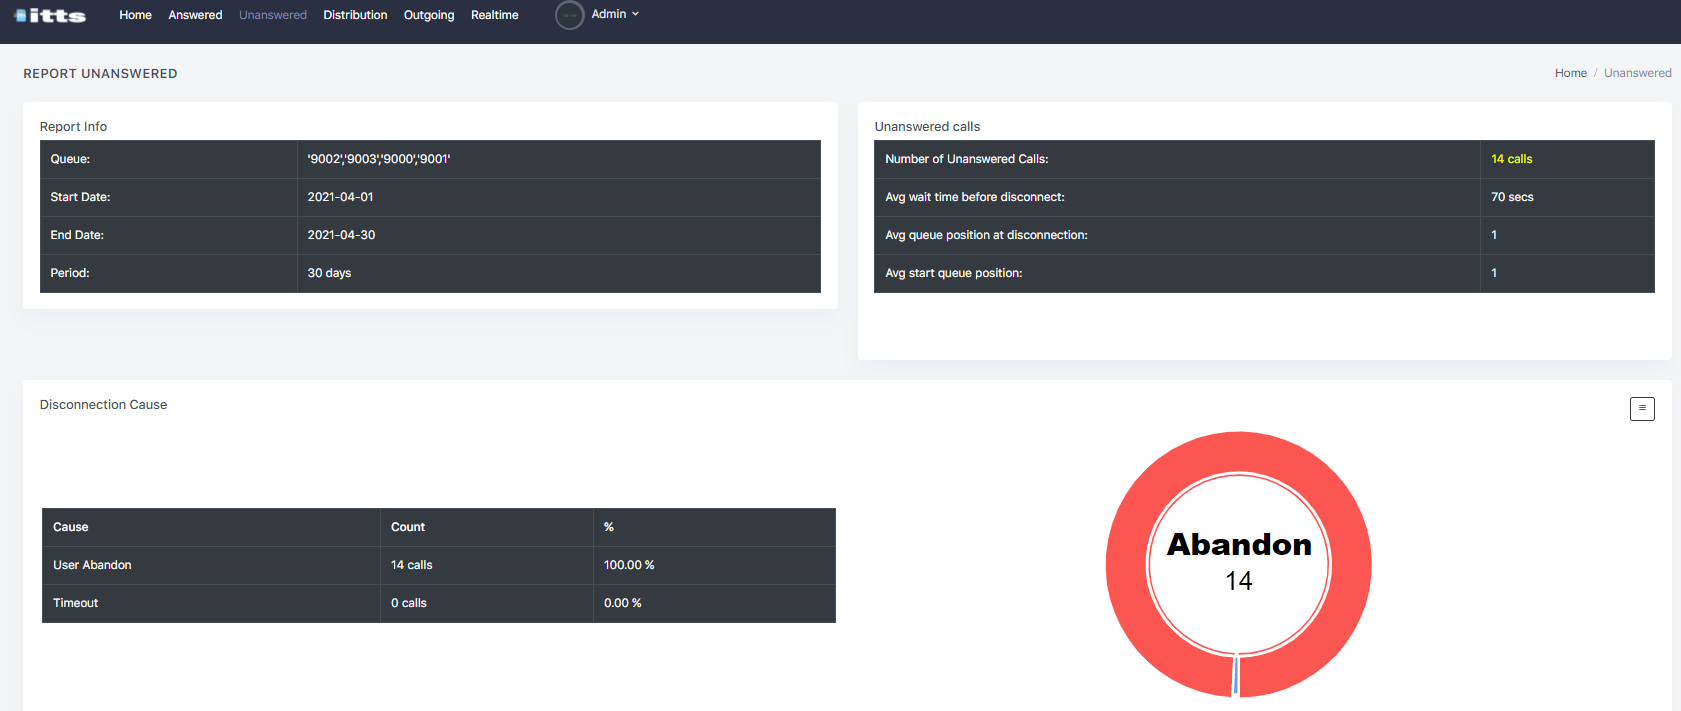Viewport: 1681px width, 711px height.
Task: Click 'Avg wait time before disconnect:' label
Action: 975,197
